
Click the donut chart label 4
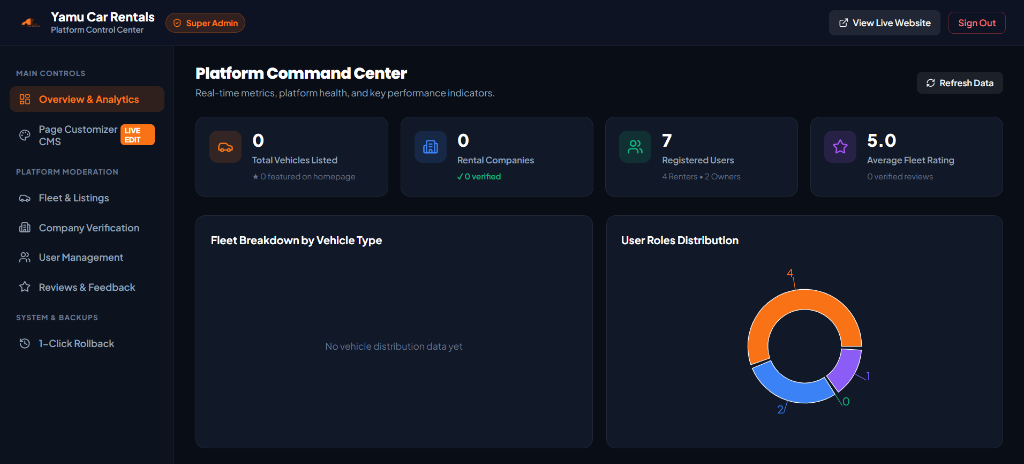coord(790,273)
